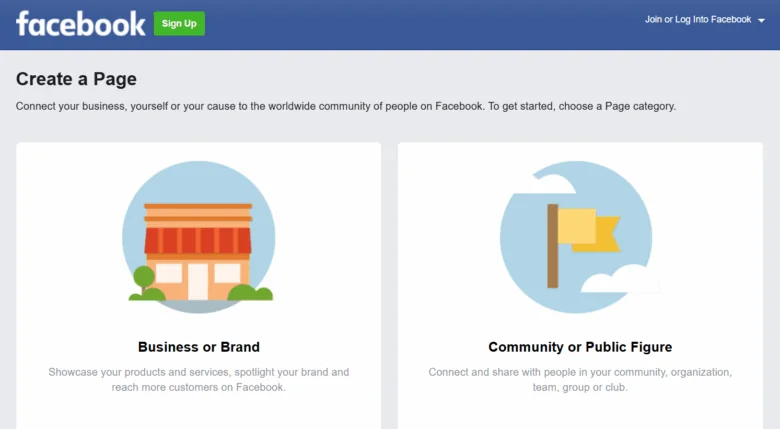Viewport: 780px width, 429px height.
Task: Choose the Community or Public Figure heading
Action: pos(580,347)
